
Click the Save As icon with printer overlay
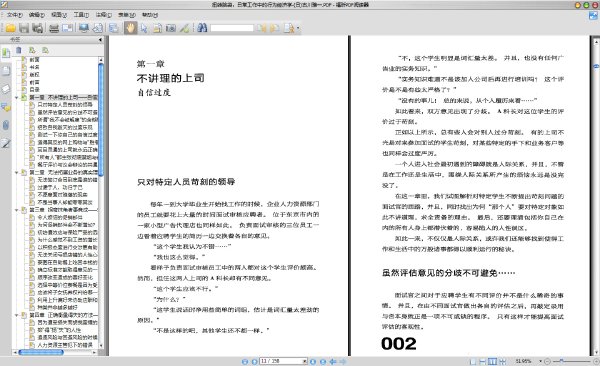coord(38,28)
